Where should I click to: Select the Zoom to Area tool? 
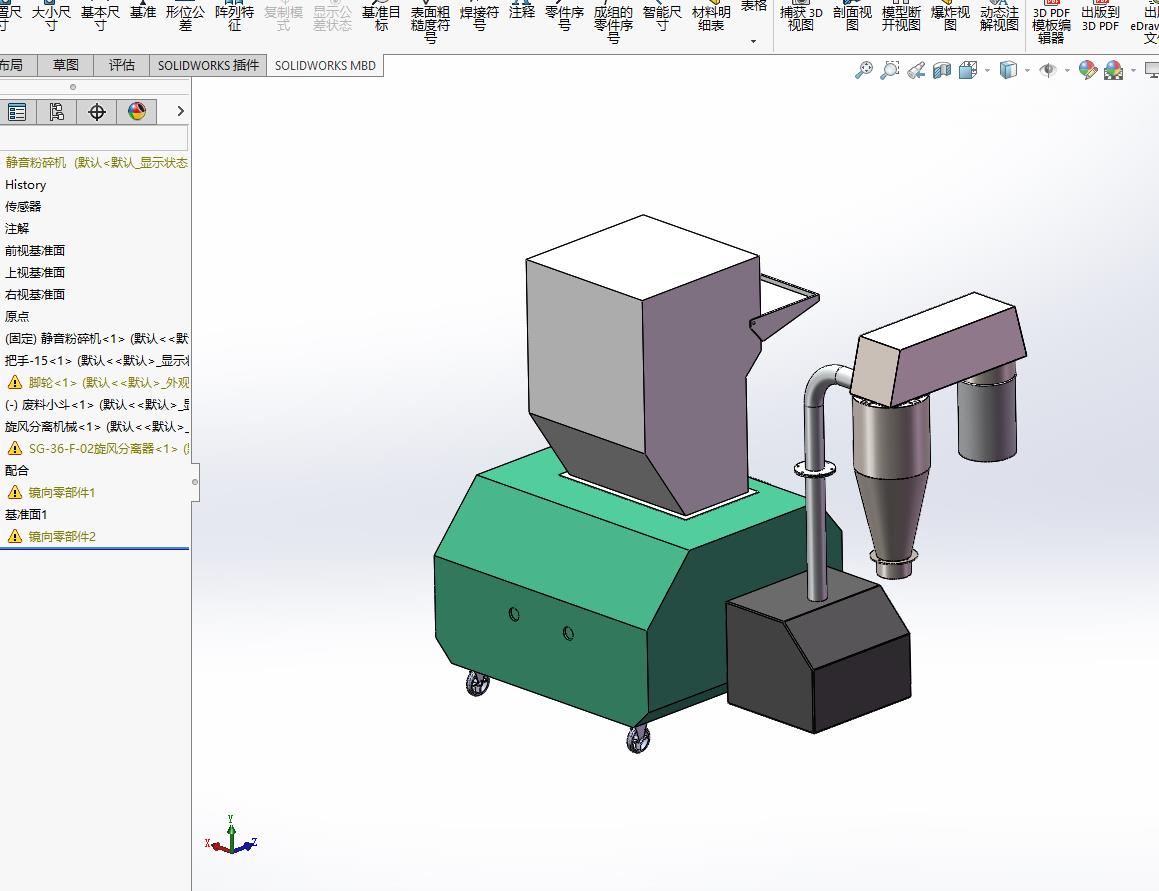pyautogui.click(x=890, y=70)
